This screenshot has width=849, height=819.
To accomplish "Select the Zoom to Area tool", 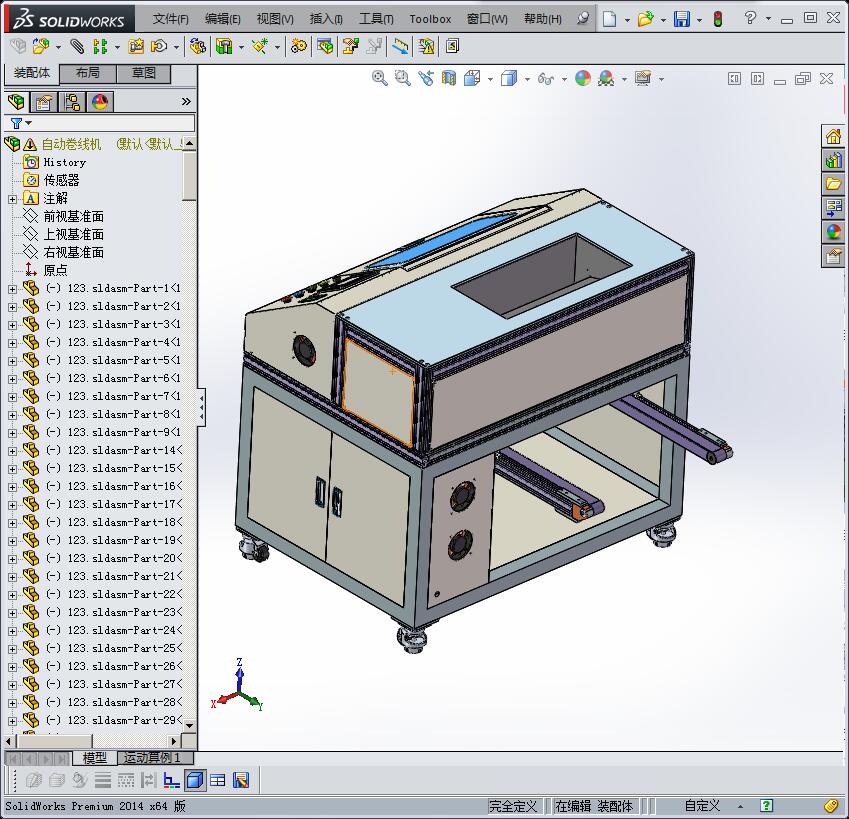I will click(x=404, y=78).
